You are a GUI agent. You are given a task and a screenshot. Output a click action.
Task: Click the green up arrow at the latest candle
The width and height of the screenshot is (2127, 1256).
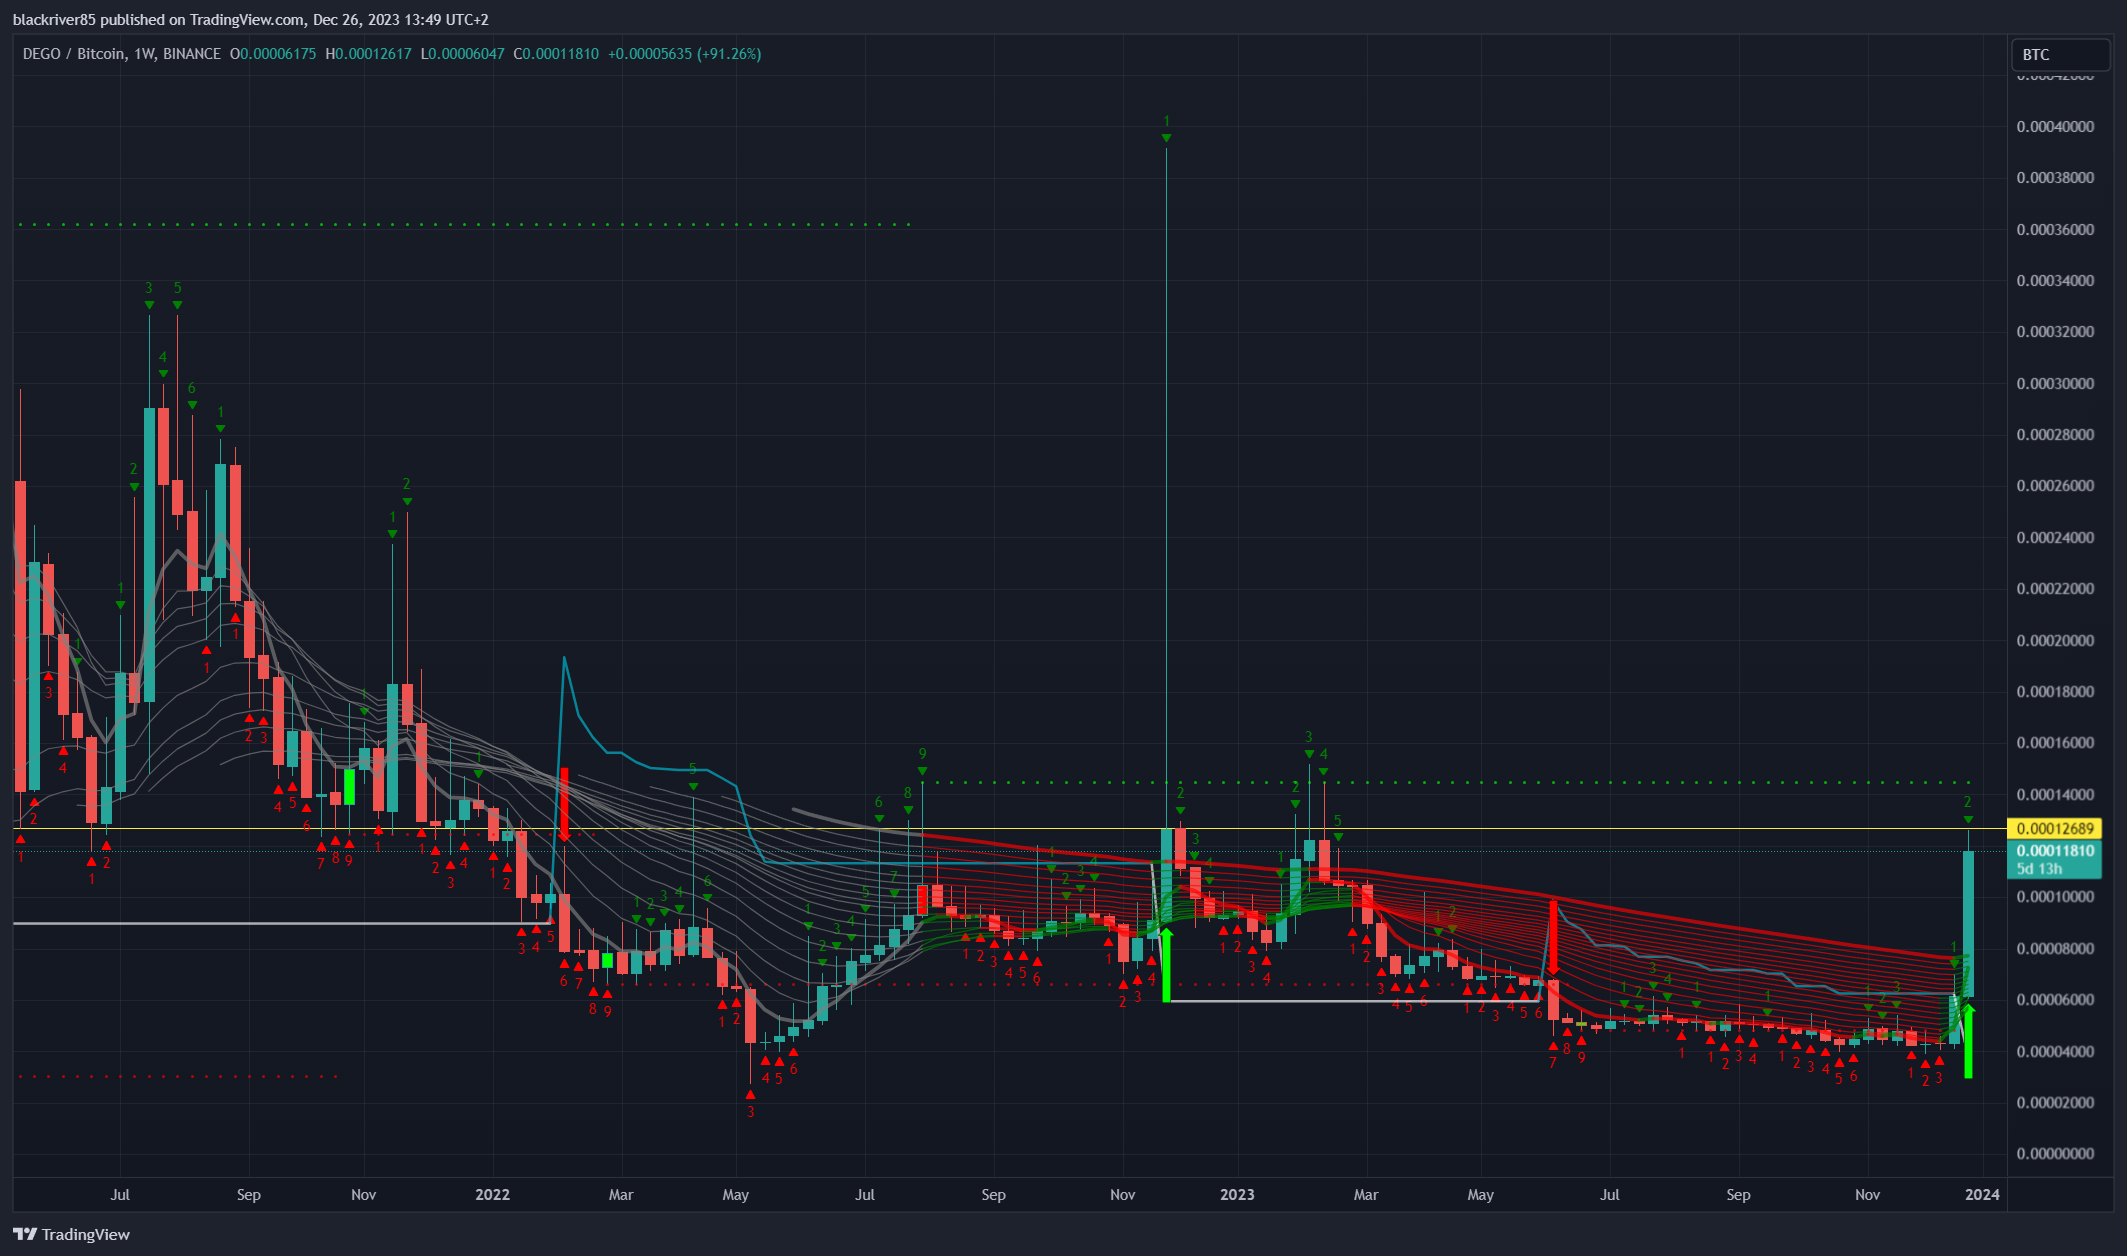pos(1968,1041)
